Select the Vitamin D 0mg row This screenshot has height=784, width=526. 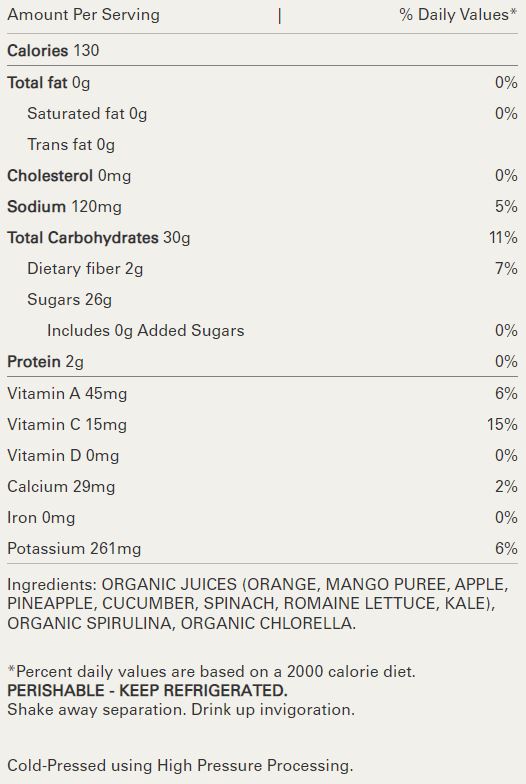point(262,456)
